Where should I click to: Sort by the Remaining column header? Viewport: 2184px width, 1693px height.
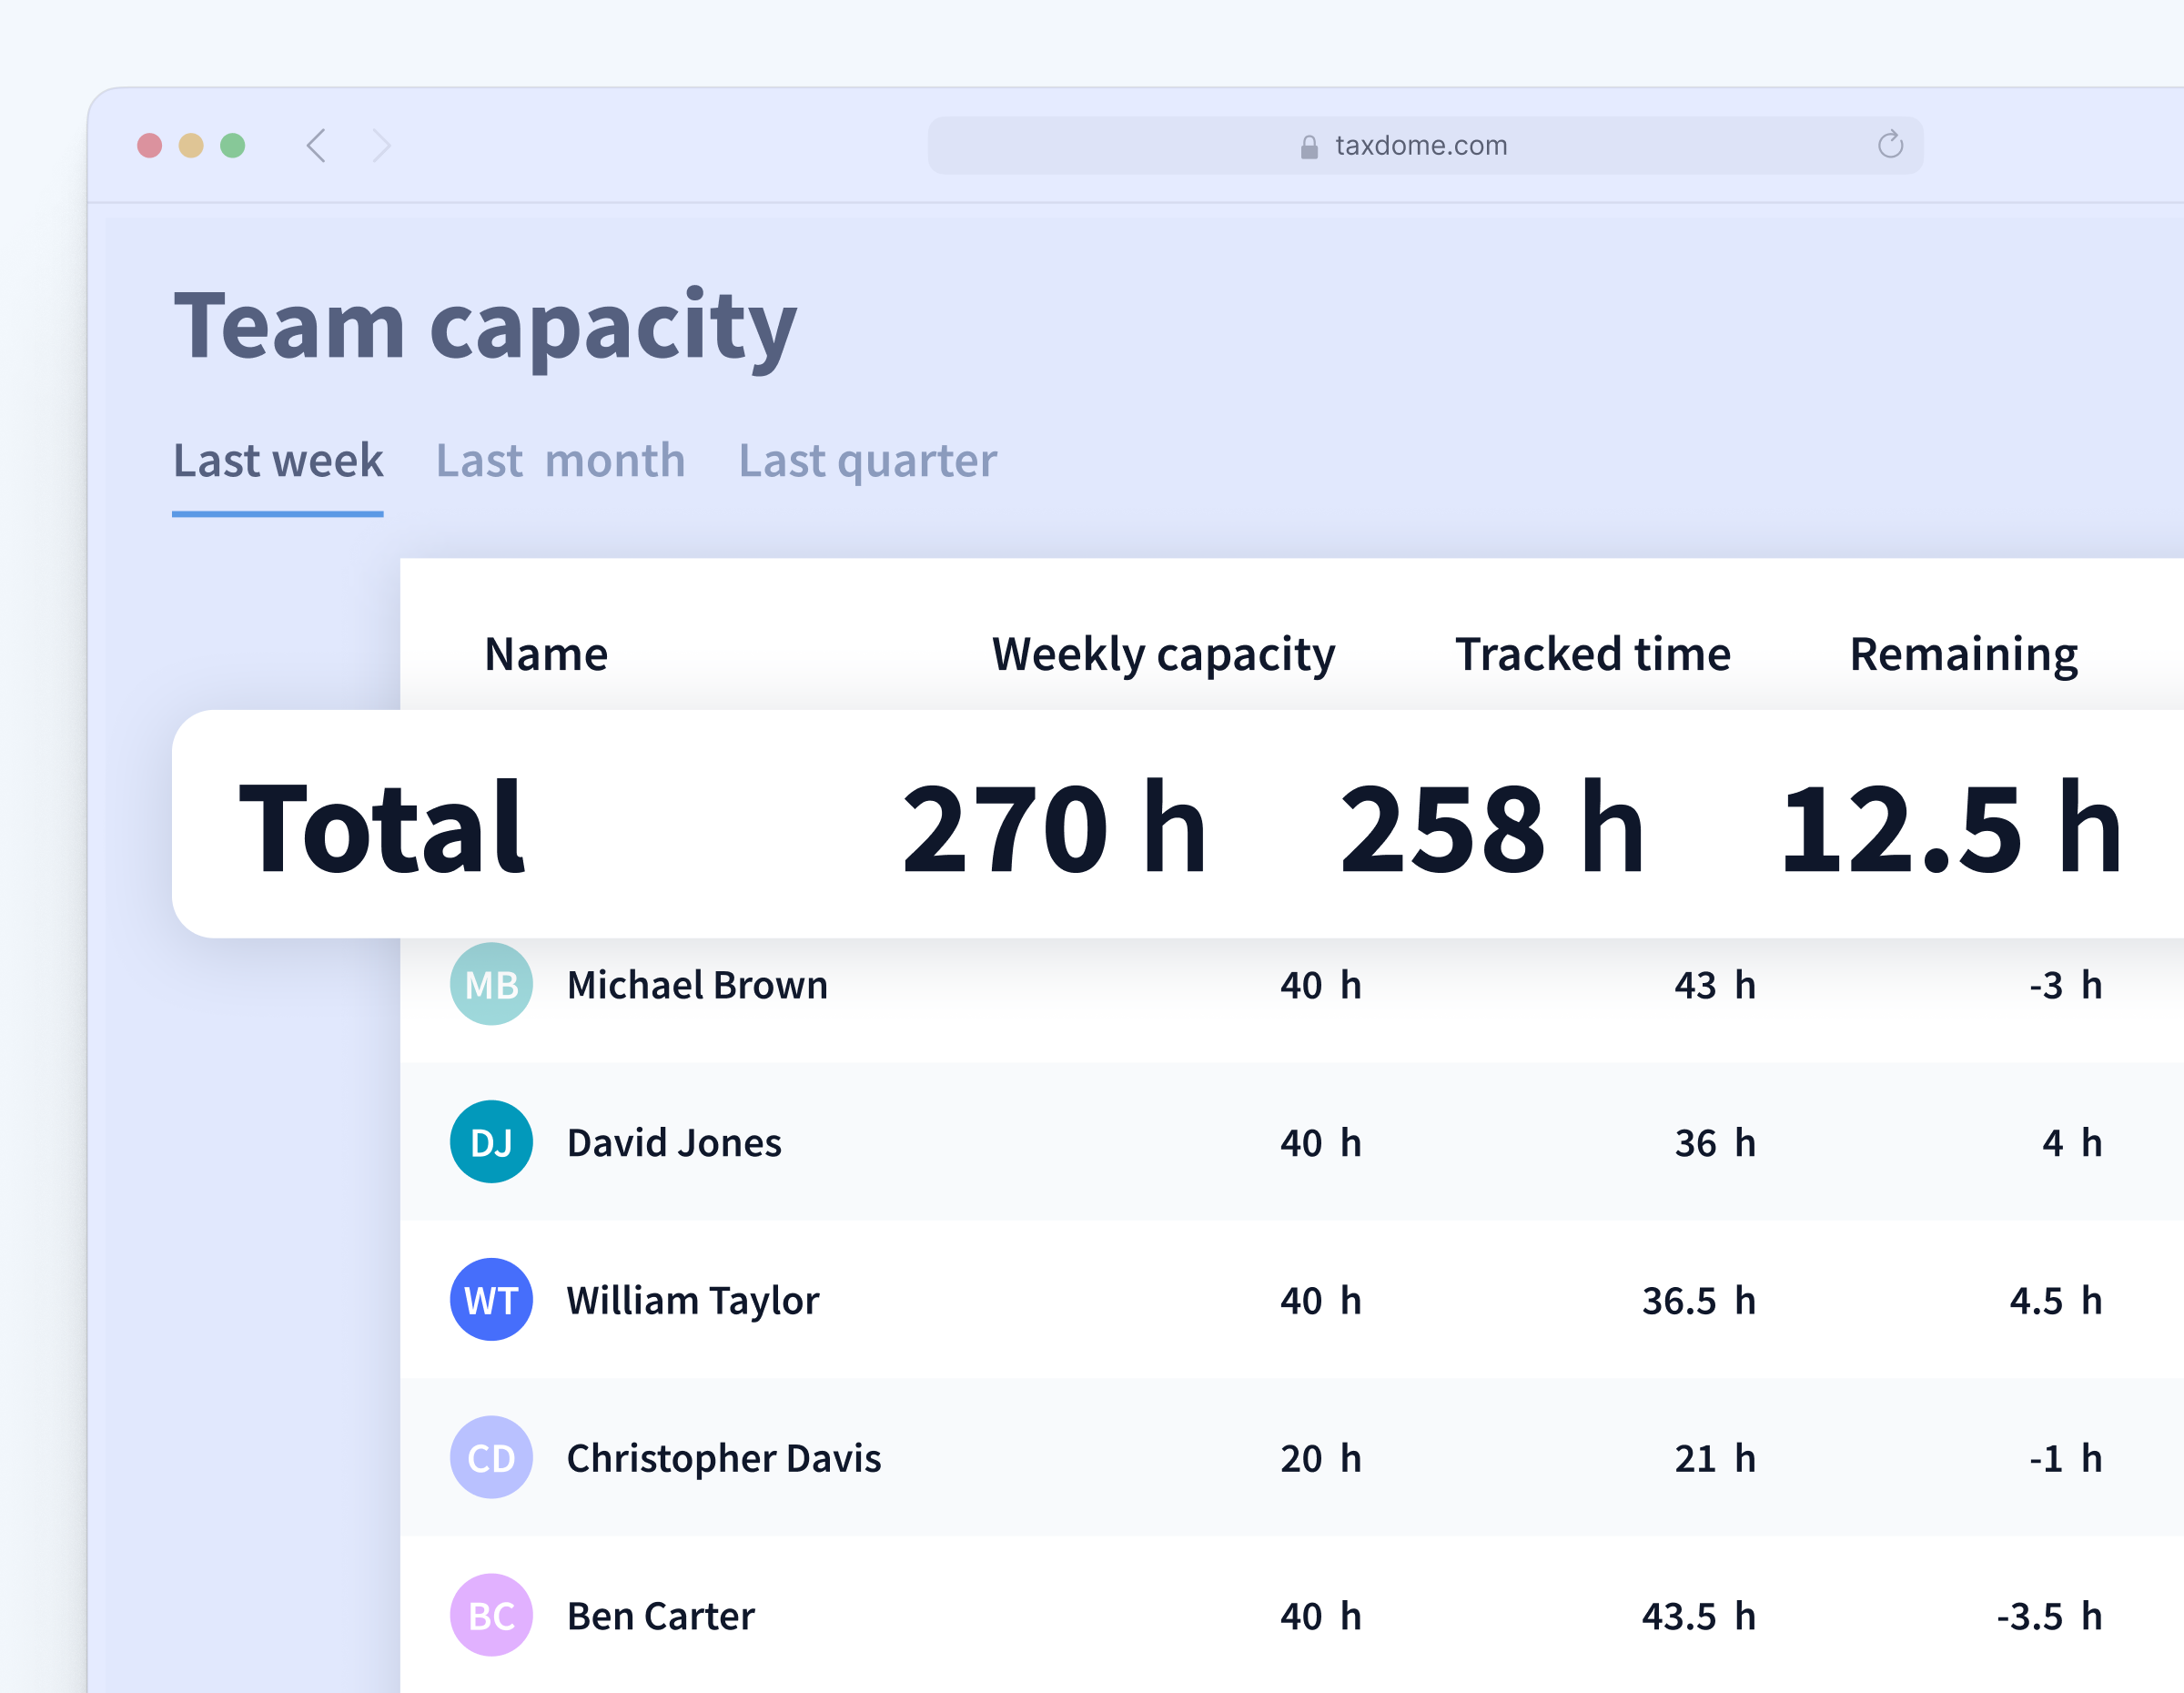click(x=1963, y=653)
